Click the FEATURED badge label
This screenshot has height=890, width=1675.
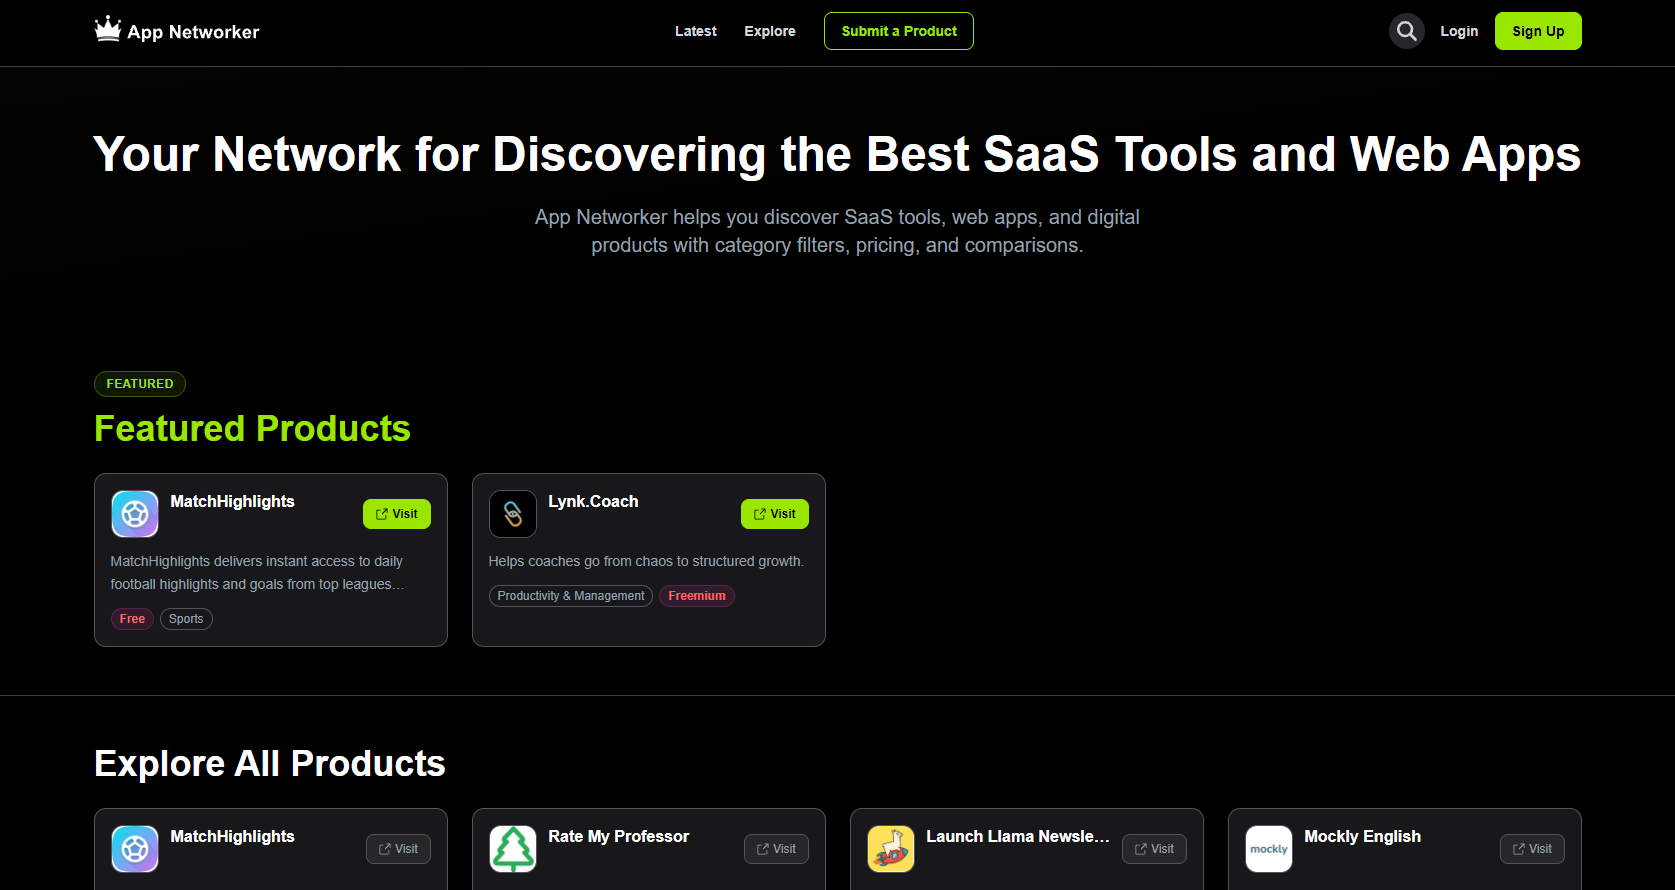click(140, 384)
